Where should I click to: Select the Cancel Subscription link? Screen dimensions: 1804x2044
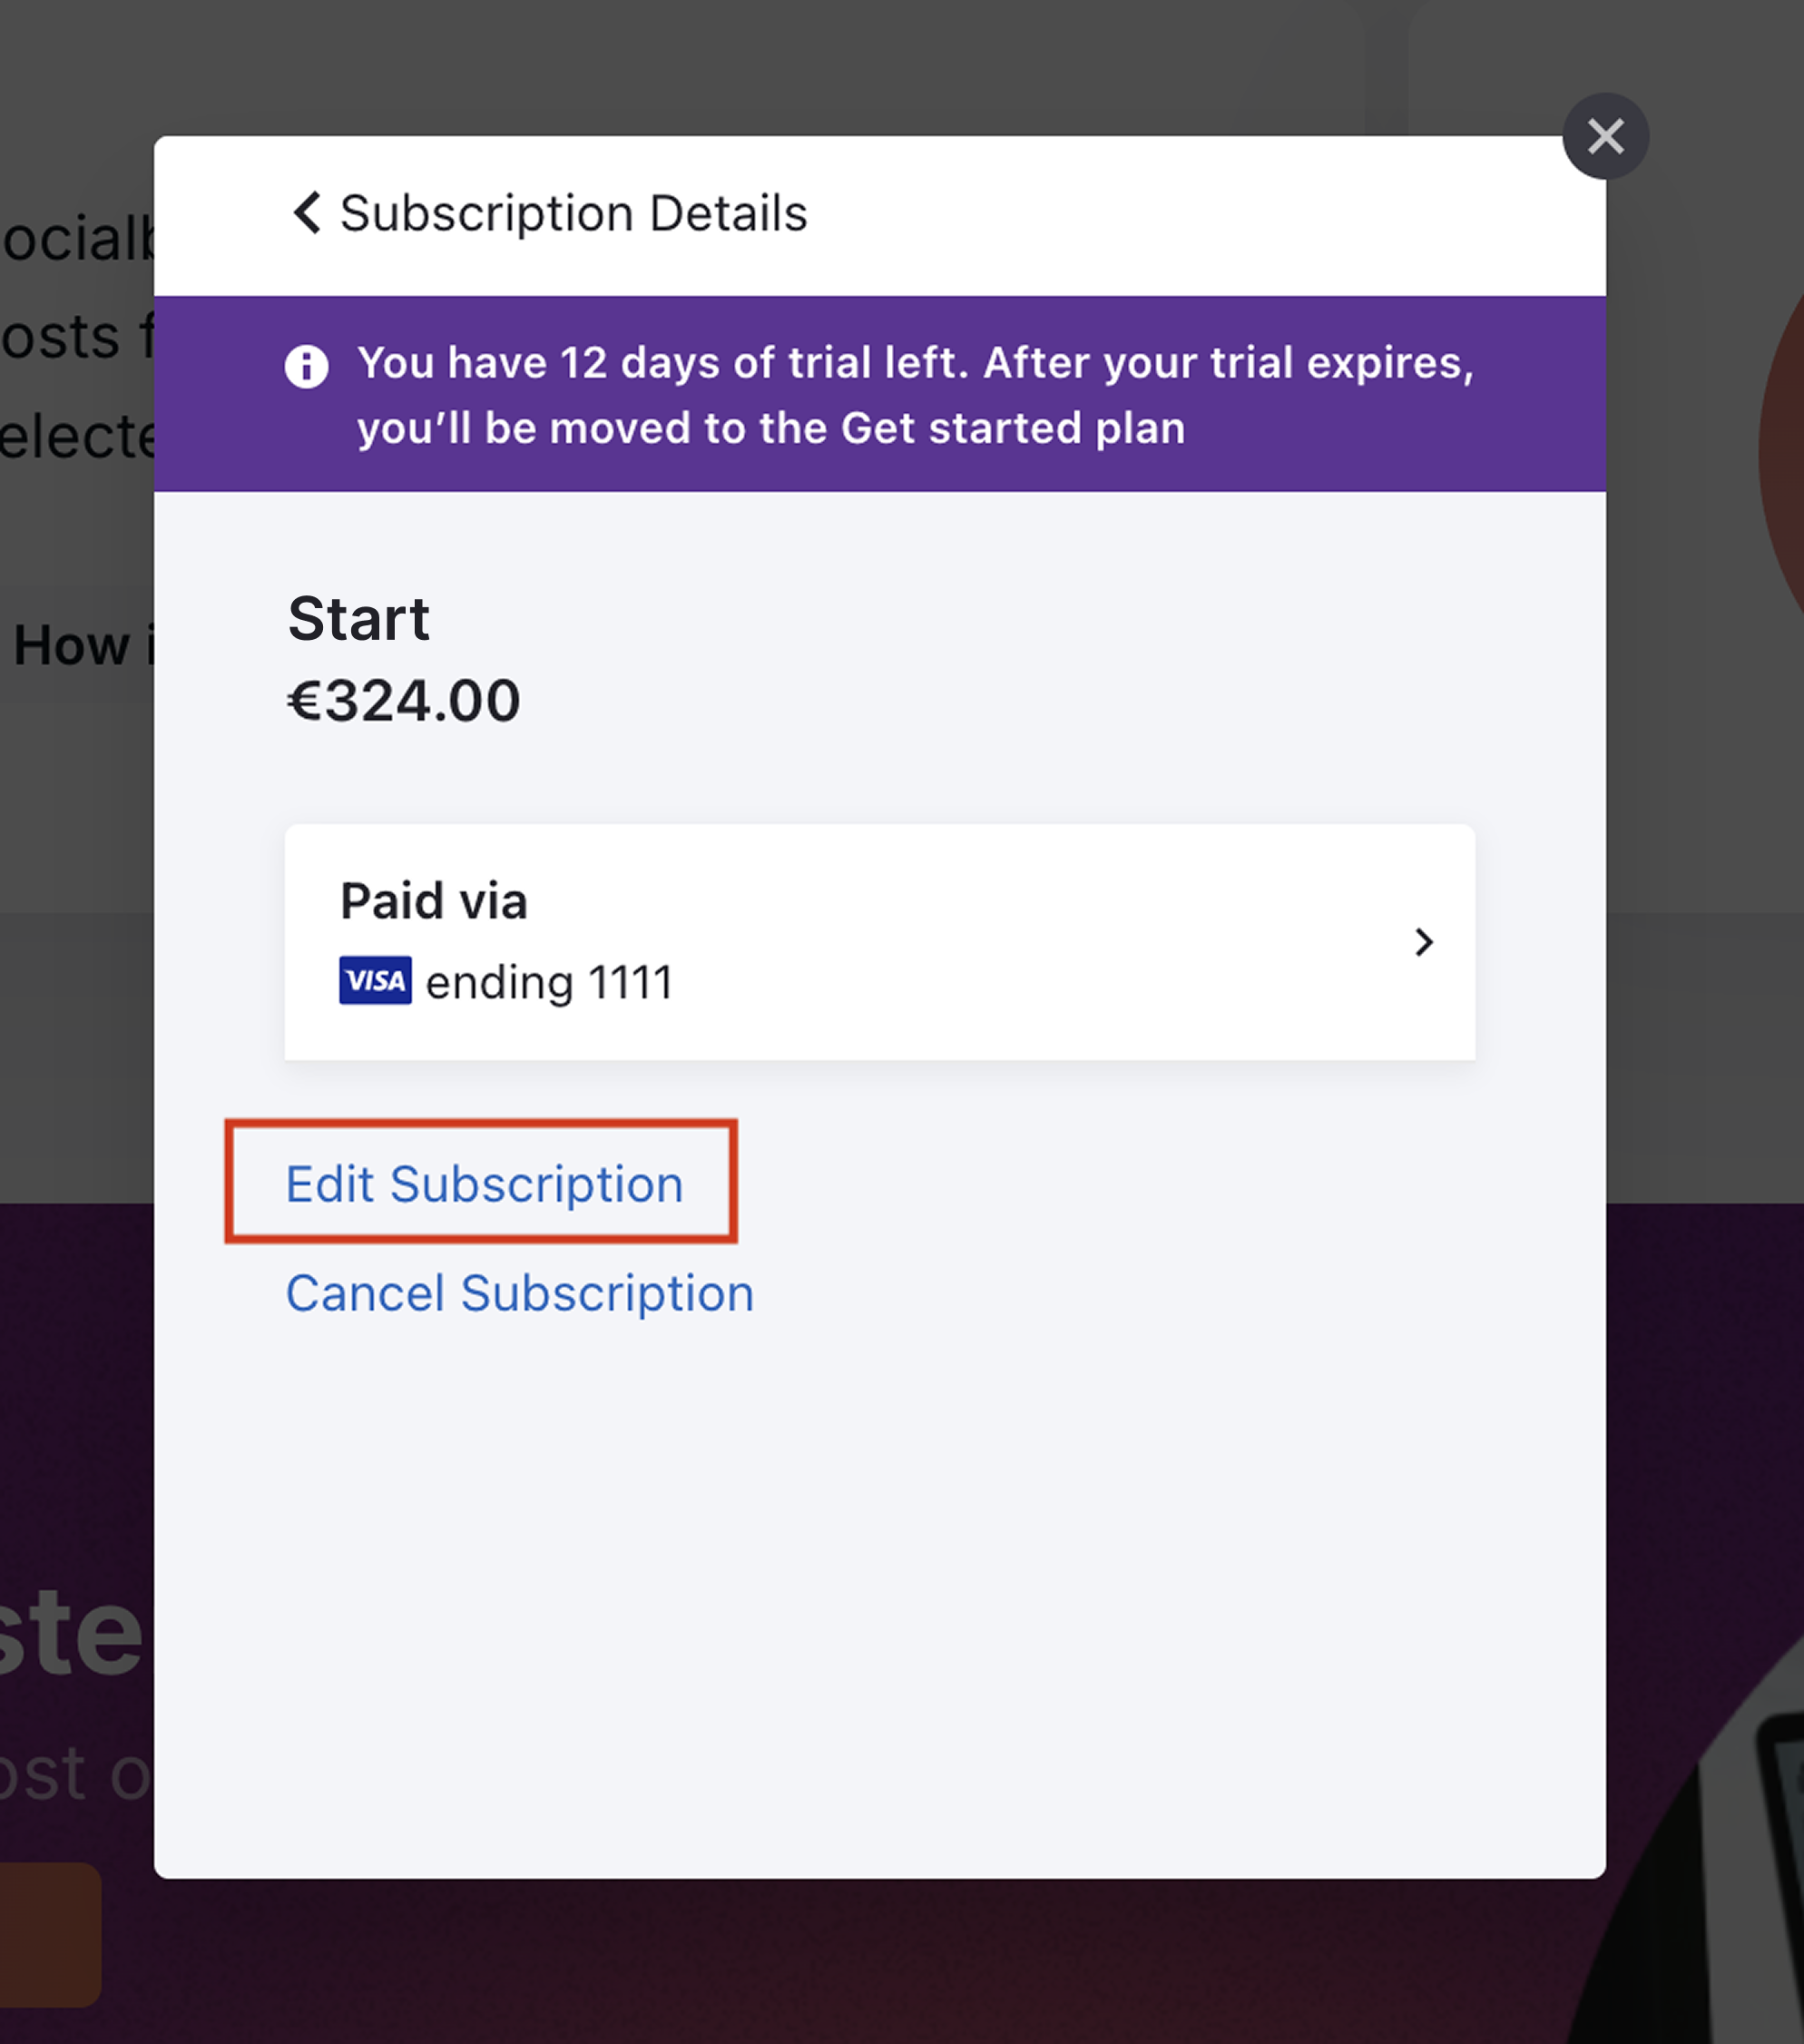pos(520,1293)
